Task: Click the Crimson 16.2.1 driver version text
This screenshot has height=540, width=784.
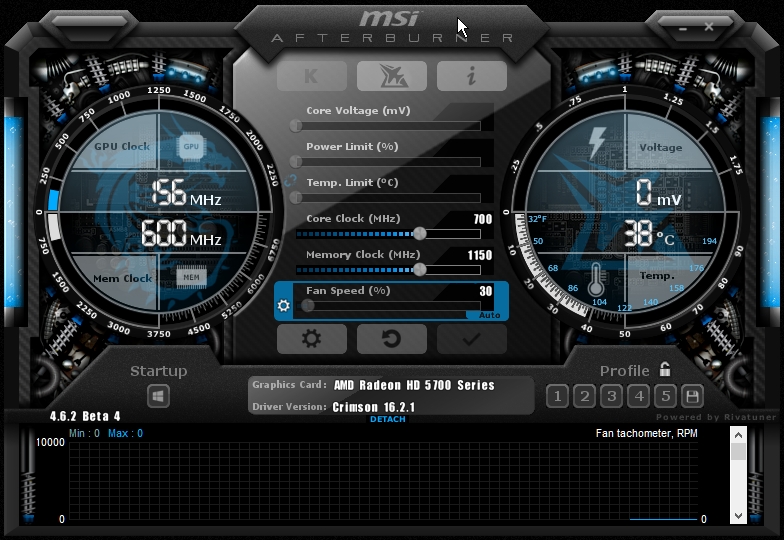Action: pyautogui.click(x=374, y=407)
